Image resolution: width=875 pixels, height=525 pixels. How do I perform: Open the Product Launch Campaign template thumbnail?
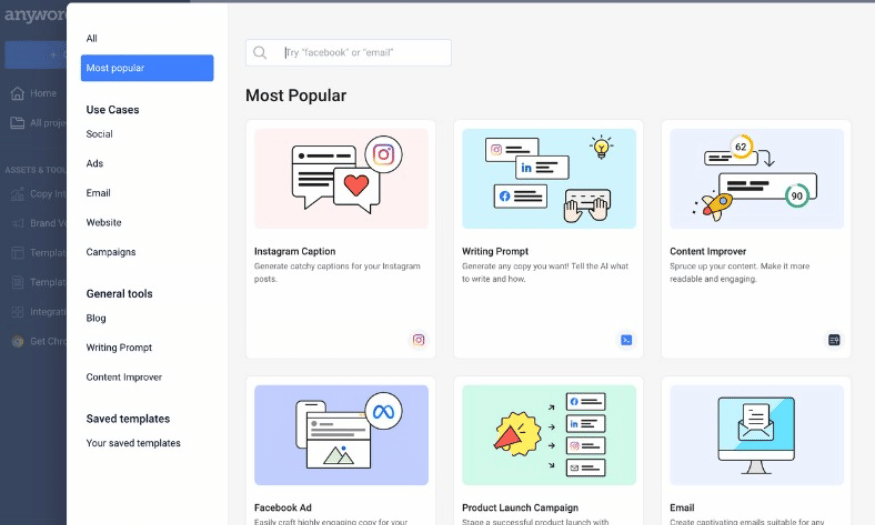pos(549,435)
